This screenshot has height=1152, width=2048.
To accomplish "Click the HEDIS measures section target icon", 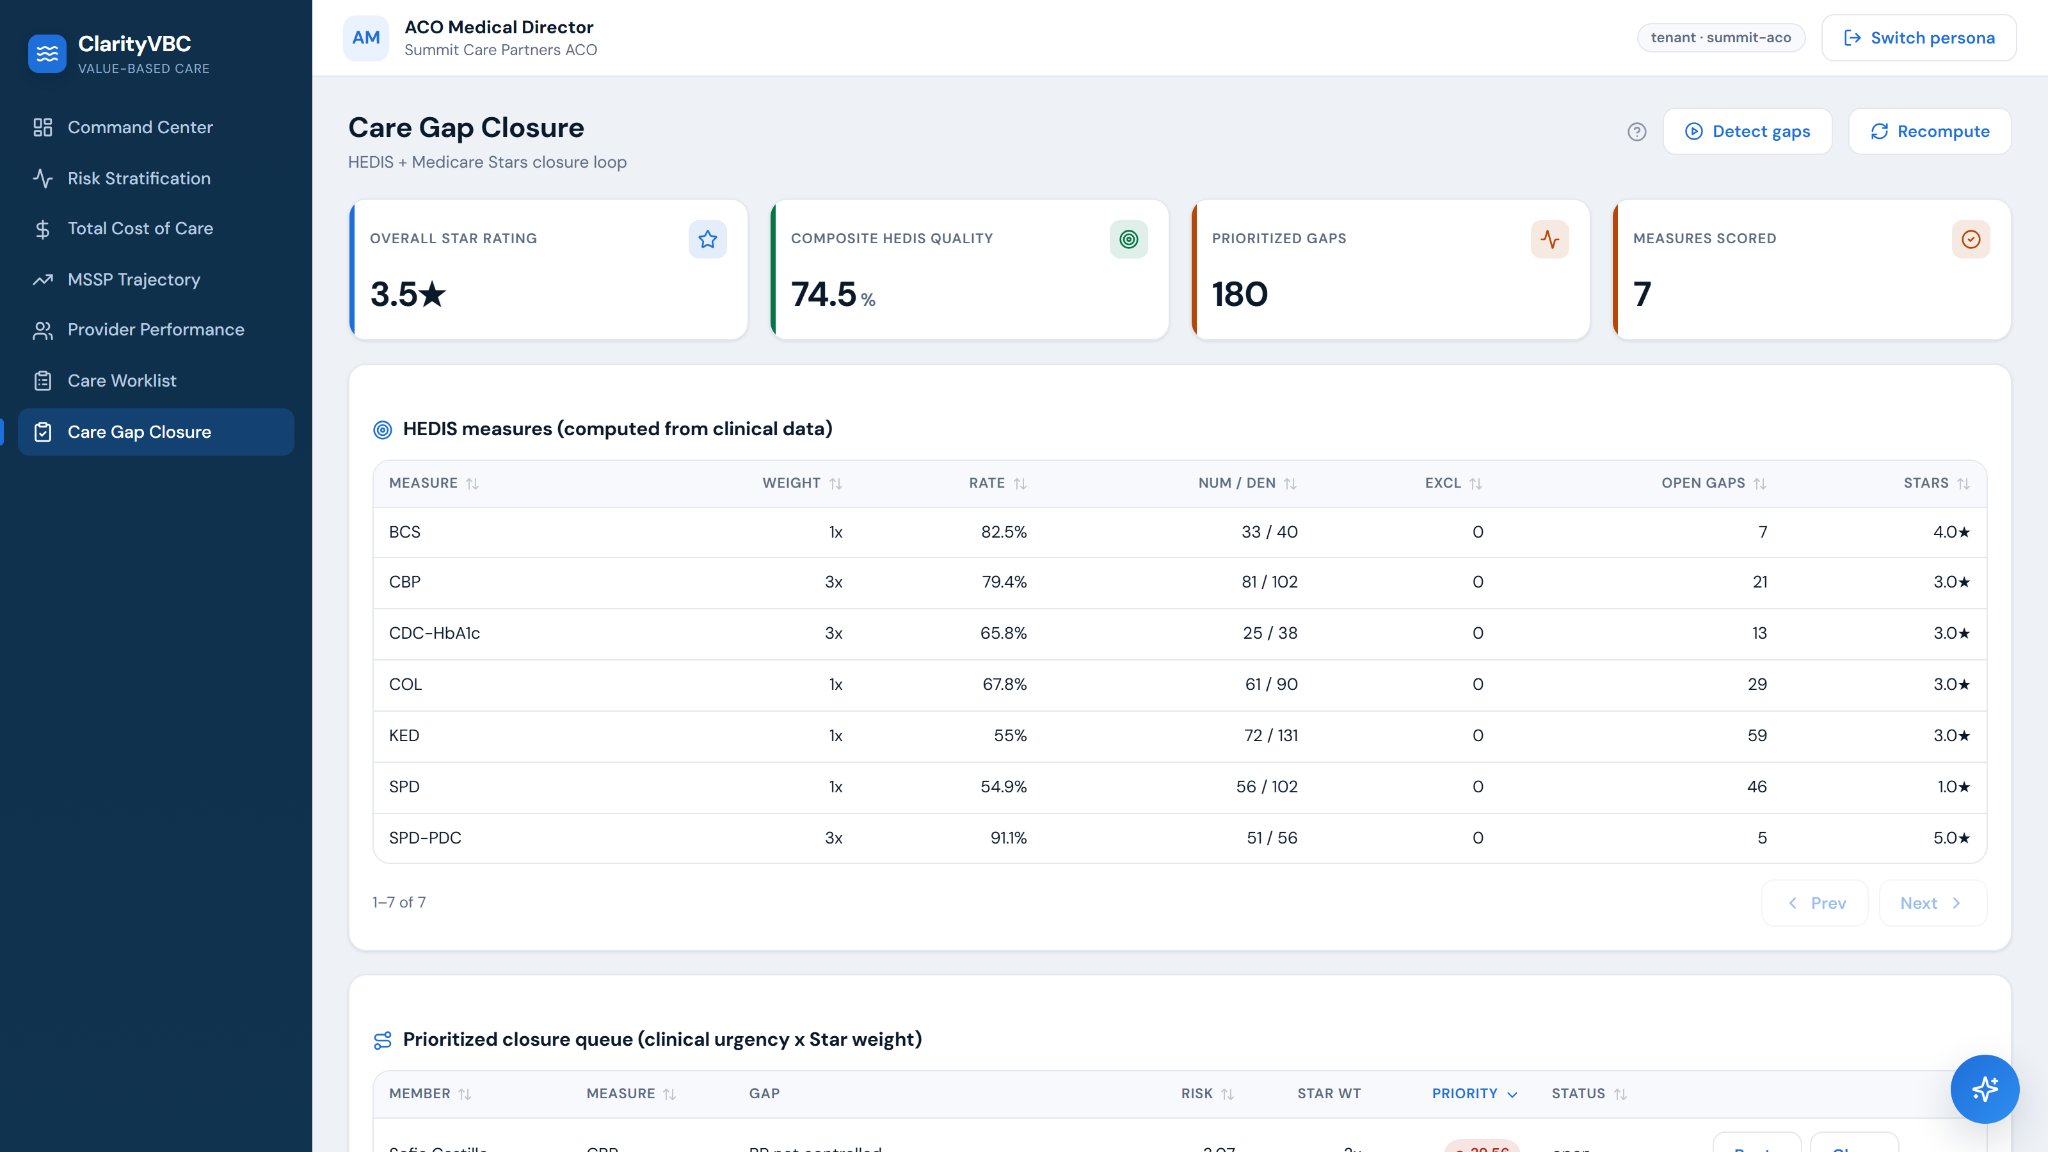I will tap(382, 430).
